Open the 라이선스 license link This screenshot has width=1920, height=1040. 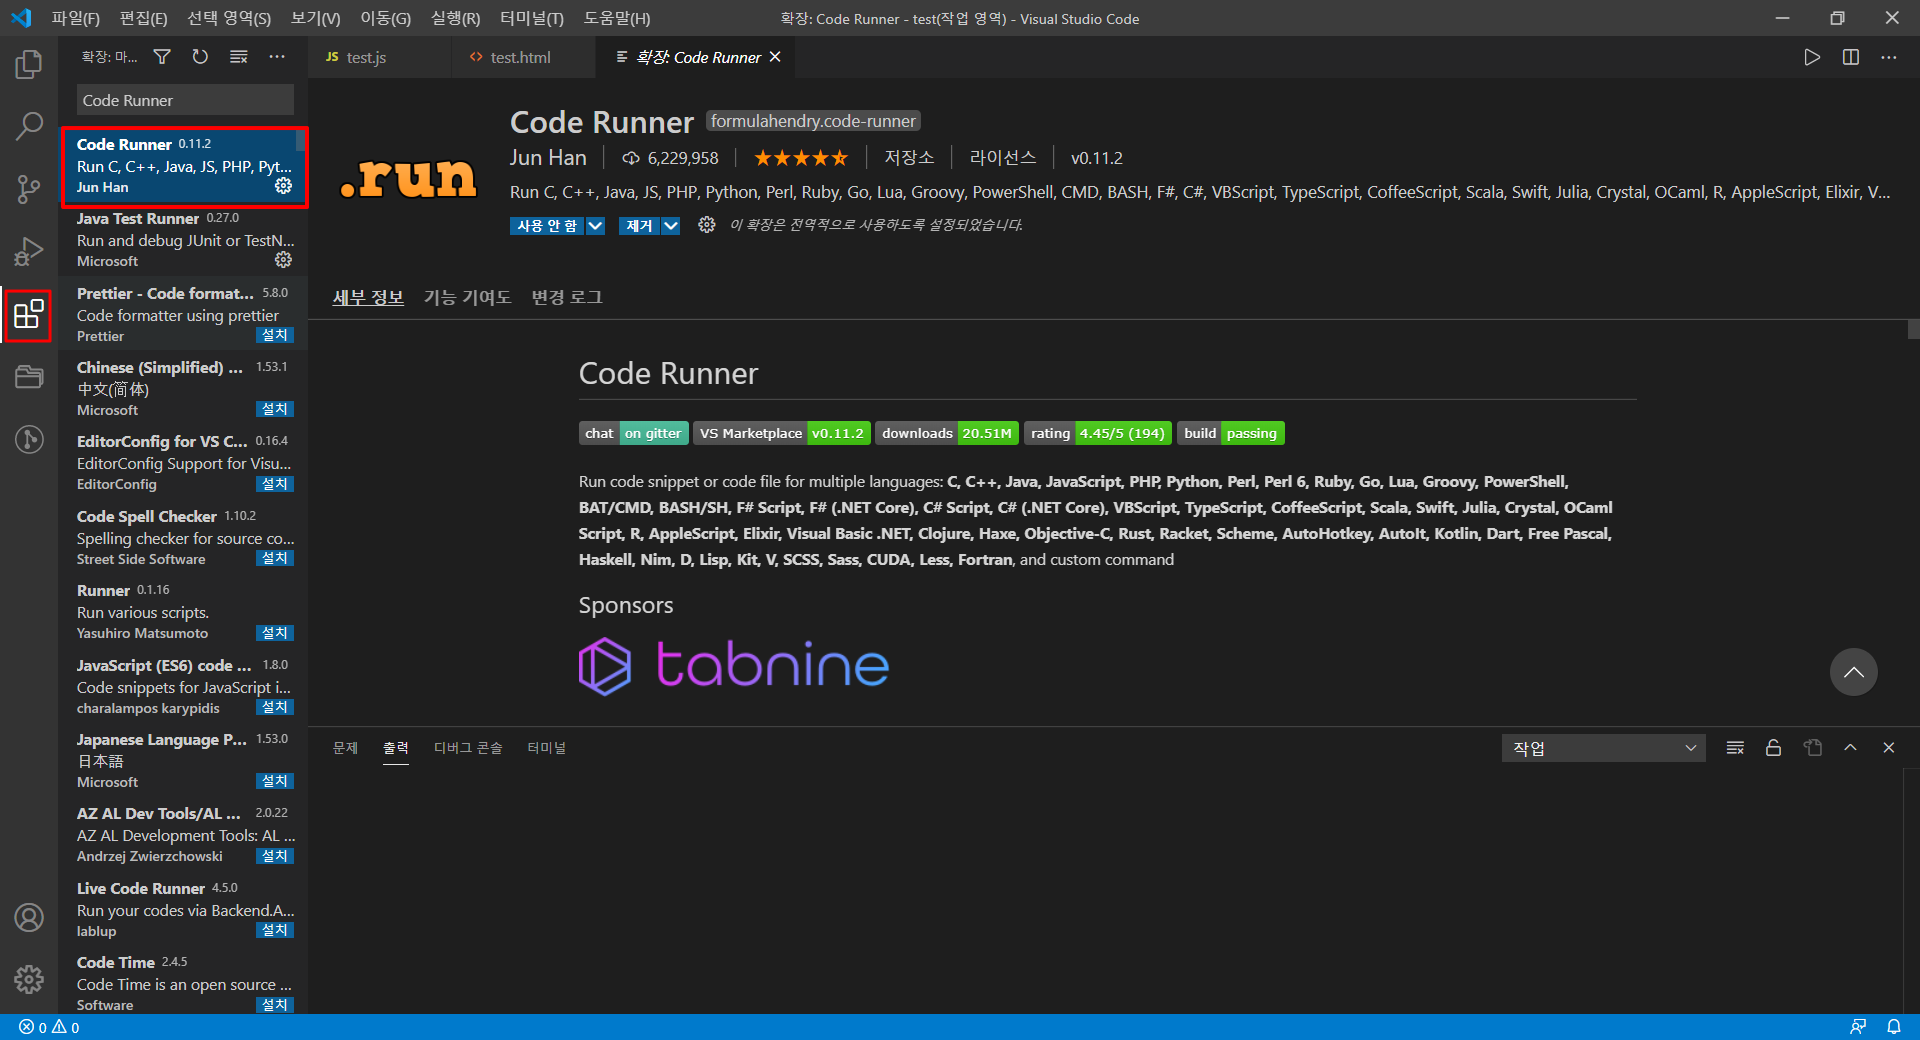[x=1003, y=158]
